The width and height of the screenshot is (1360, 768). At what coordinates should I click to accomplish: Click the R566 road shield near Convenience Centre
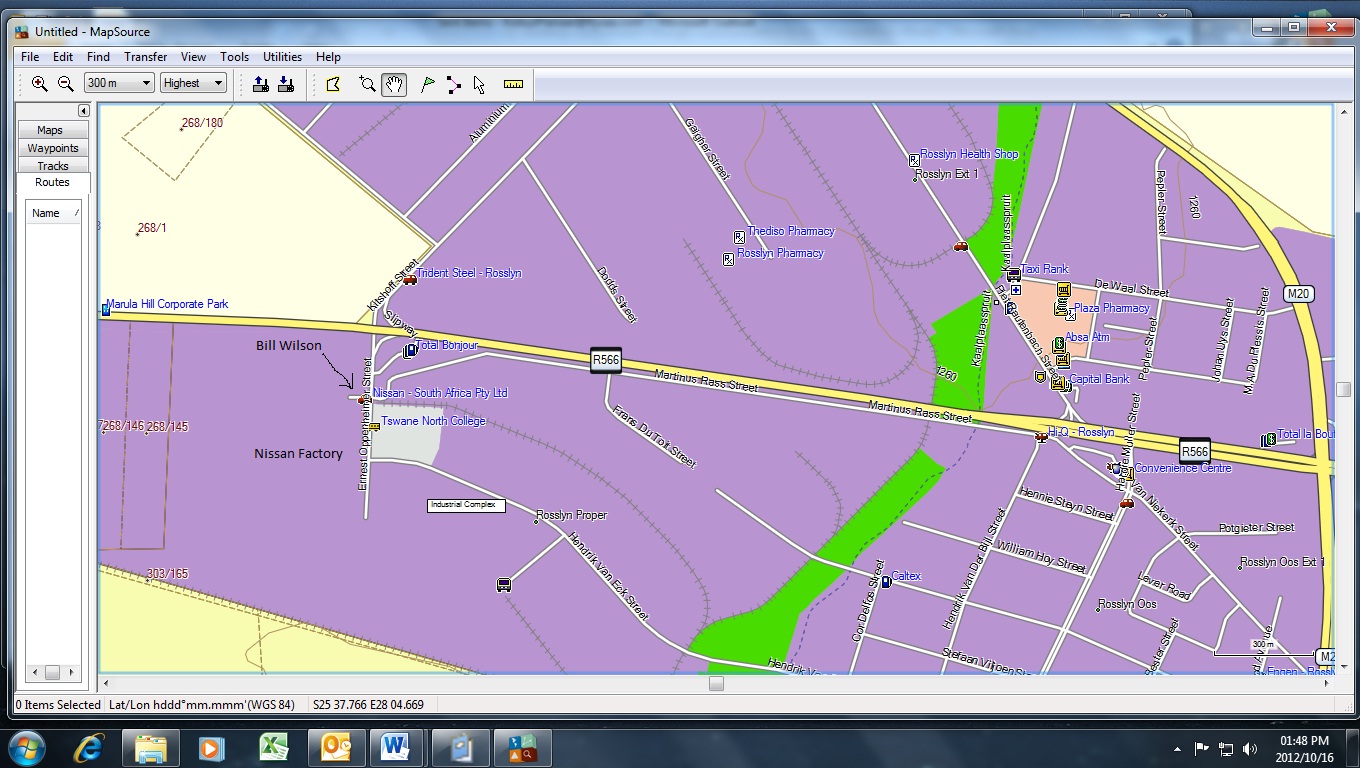tap(1194, 451)
